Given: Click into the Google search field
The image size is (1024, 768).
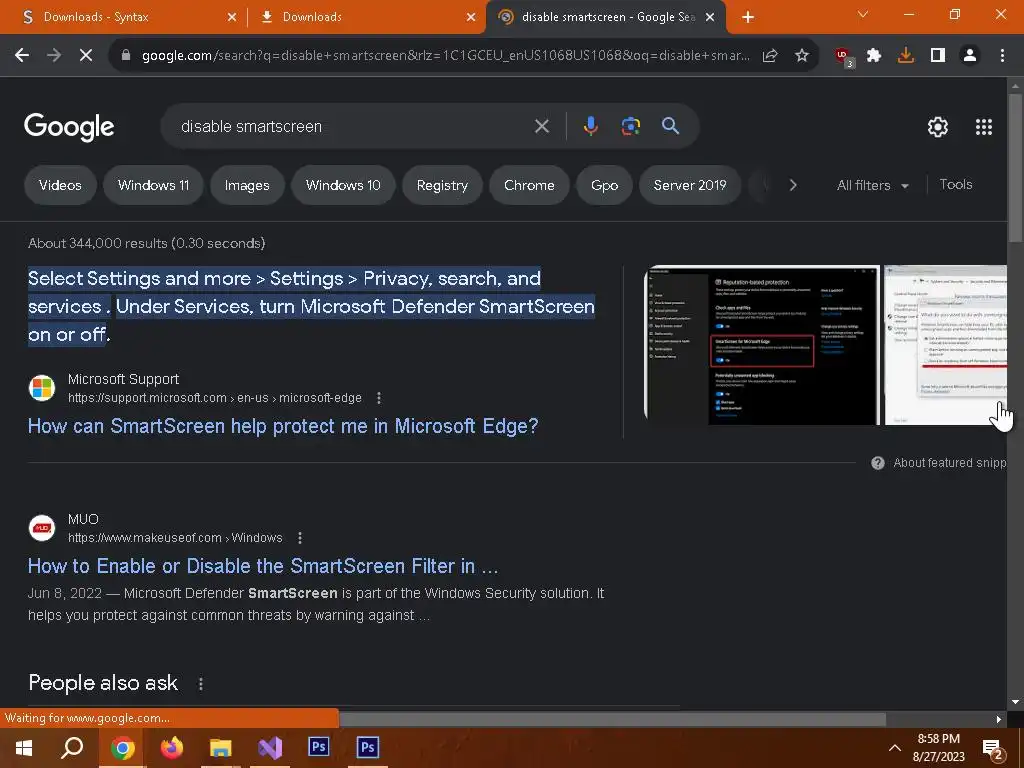Looking at the screenshot, I should pyautogui.click(x=353, y=126).
